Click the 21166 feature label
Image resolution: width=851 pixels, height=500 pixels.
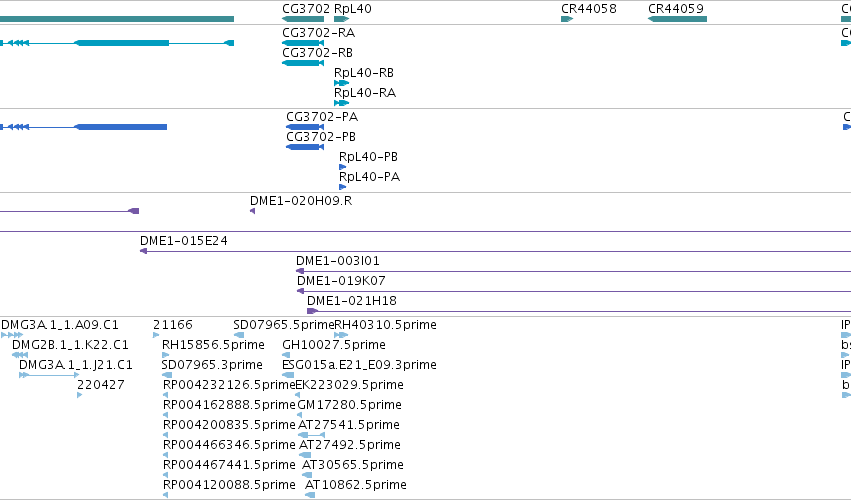tap(173, 325)
